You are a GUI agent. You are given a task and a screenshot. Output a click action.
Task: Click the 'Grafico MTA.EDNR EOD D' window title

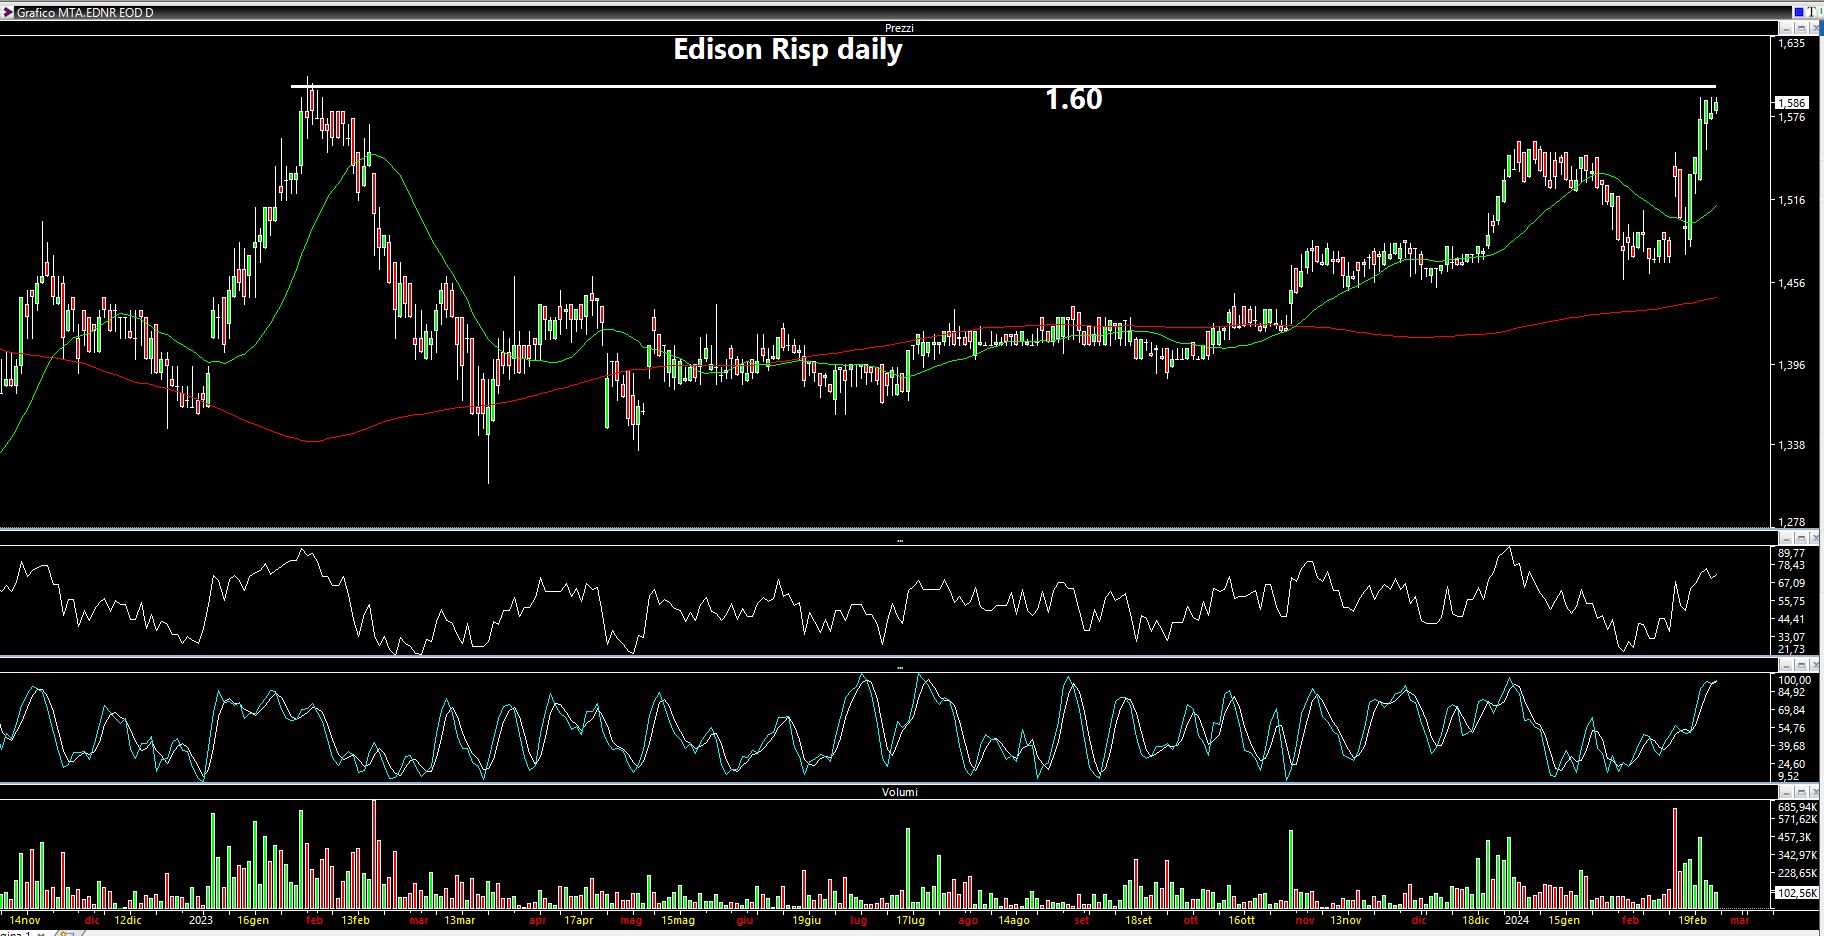(x=85, y=13)
